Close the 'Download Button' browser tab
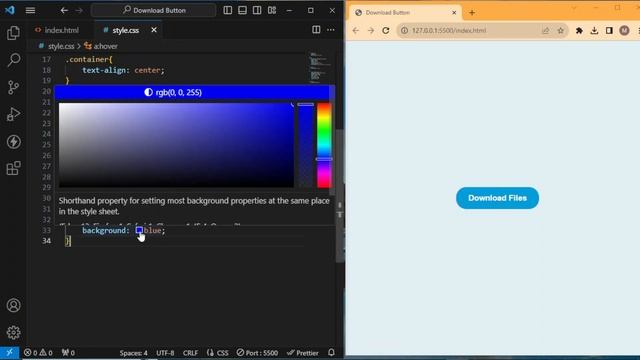This screenshot has width=640, height=360. tap(454, 13)
